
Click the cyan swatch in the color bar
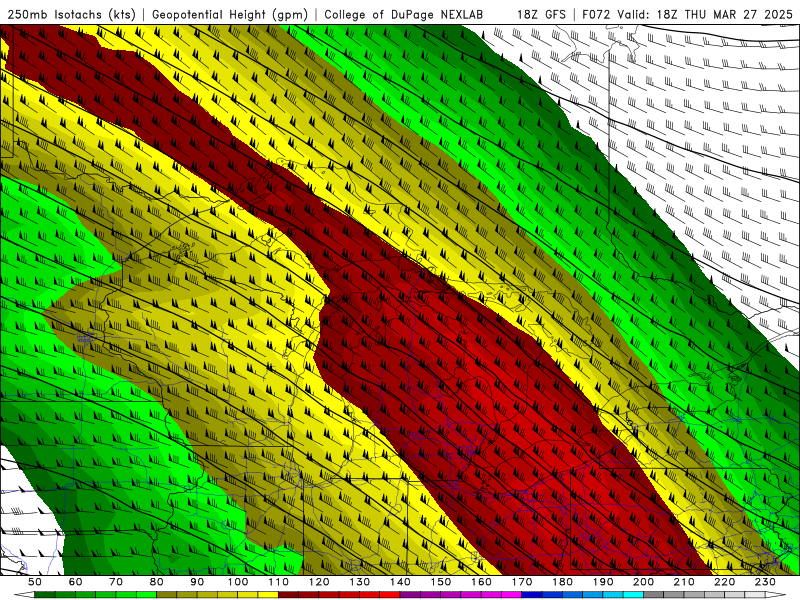633,595
